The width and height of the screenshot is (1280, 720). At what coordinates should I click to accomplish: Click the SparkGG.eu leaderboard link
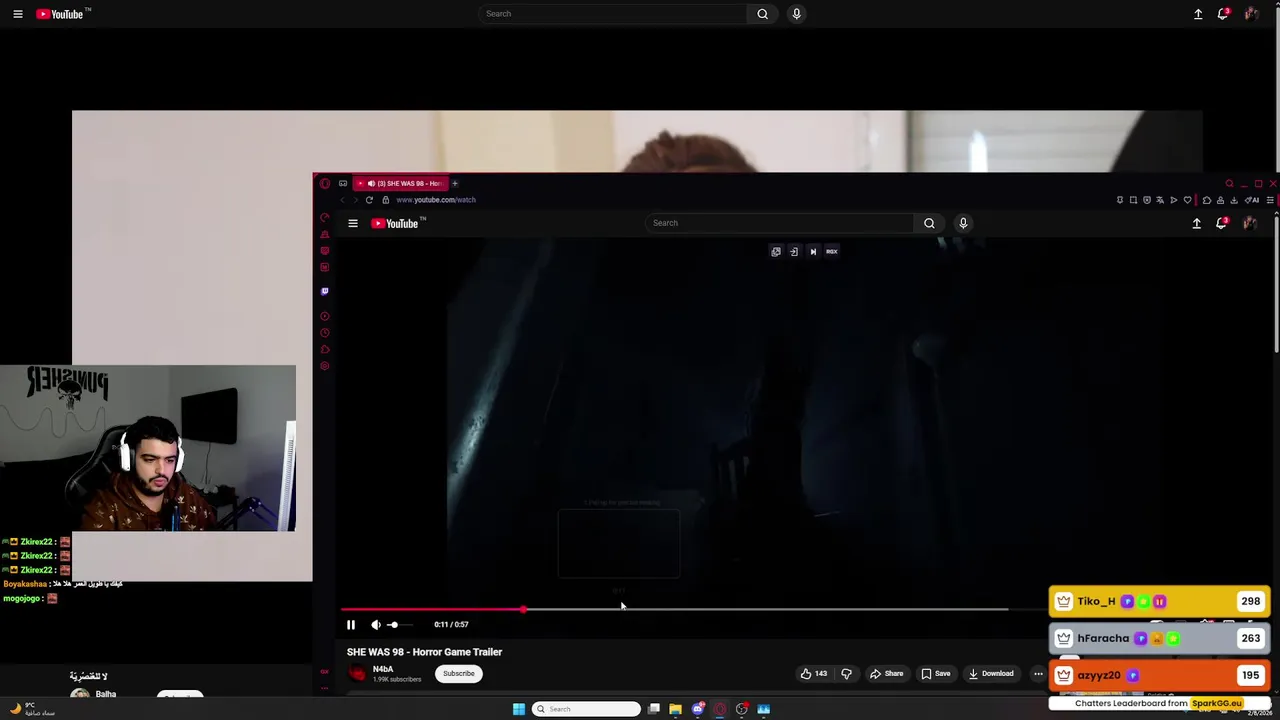click(1217, 703)
